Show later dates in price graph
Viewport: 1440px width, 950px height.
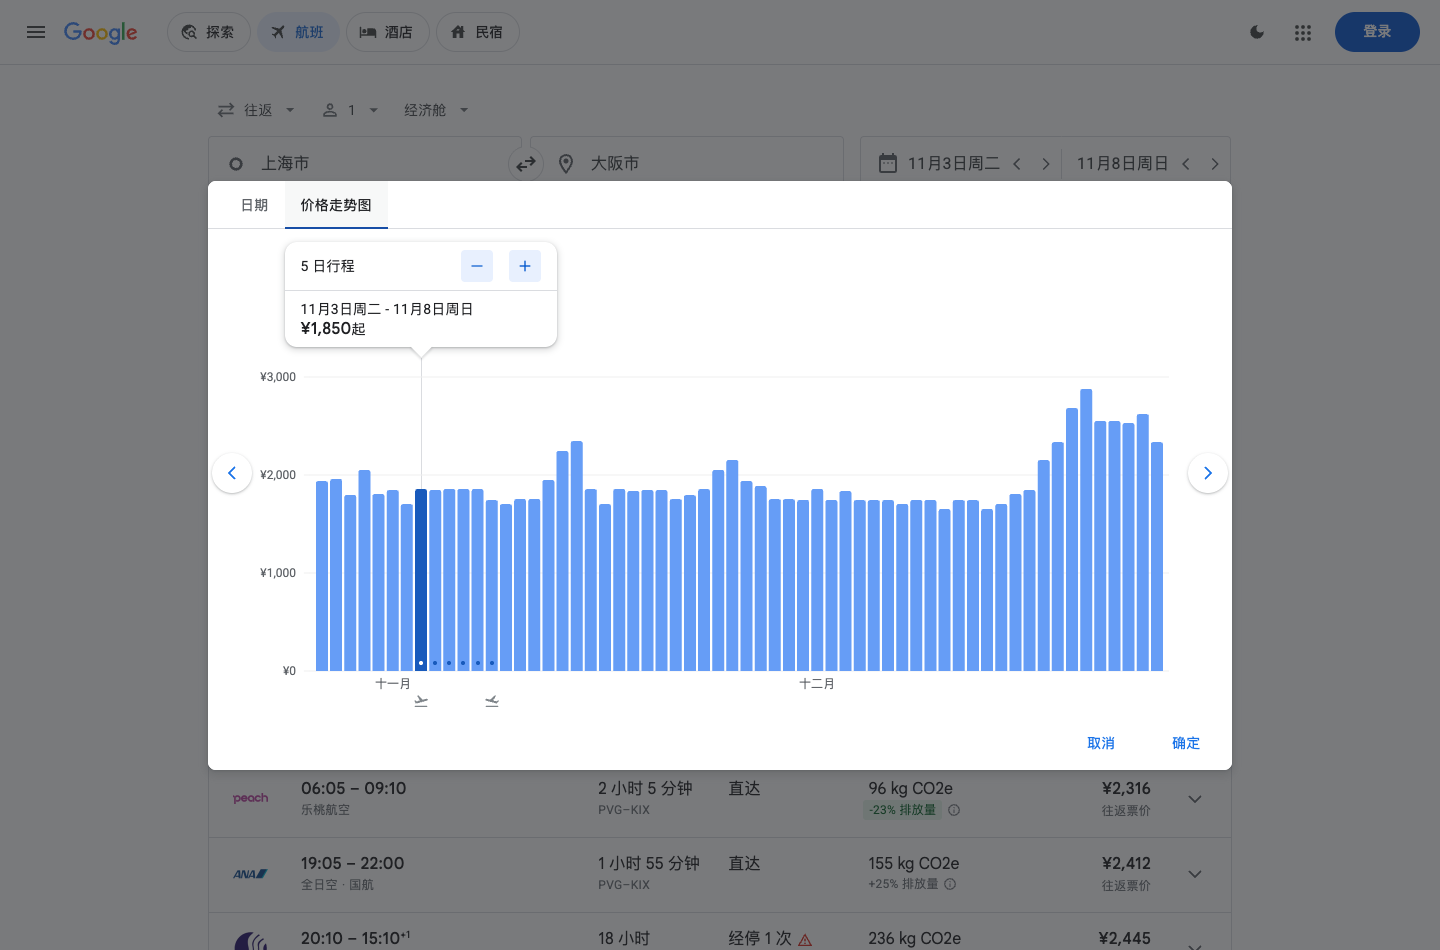coord(1208,473)
